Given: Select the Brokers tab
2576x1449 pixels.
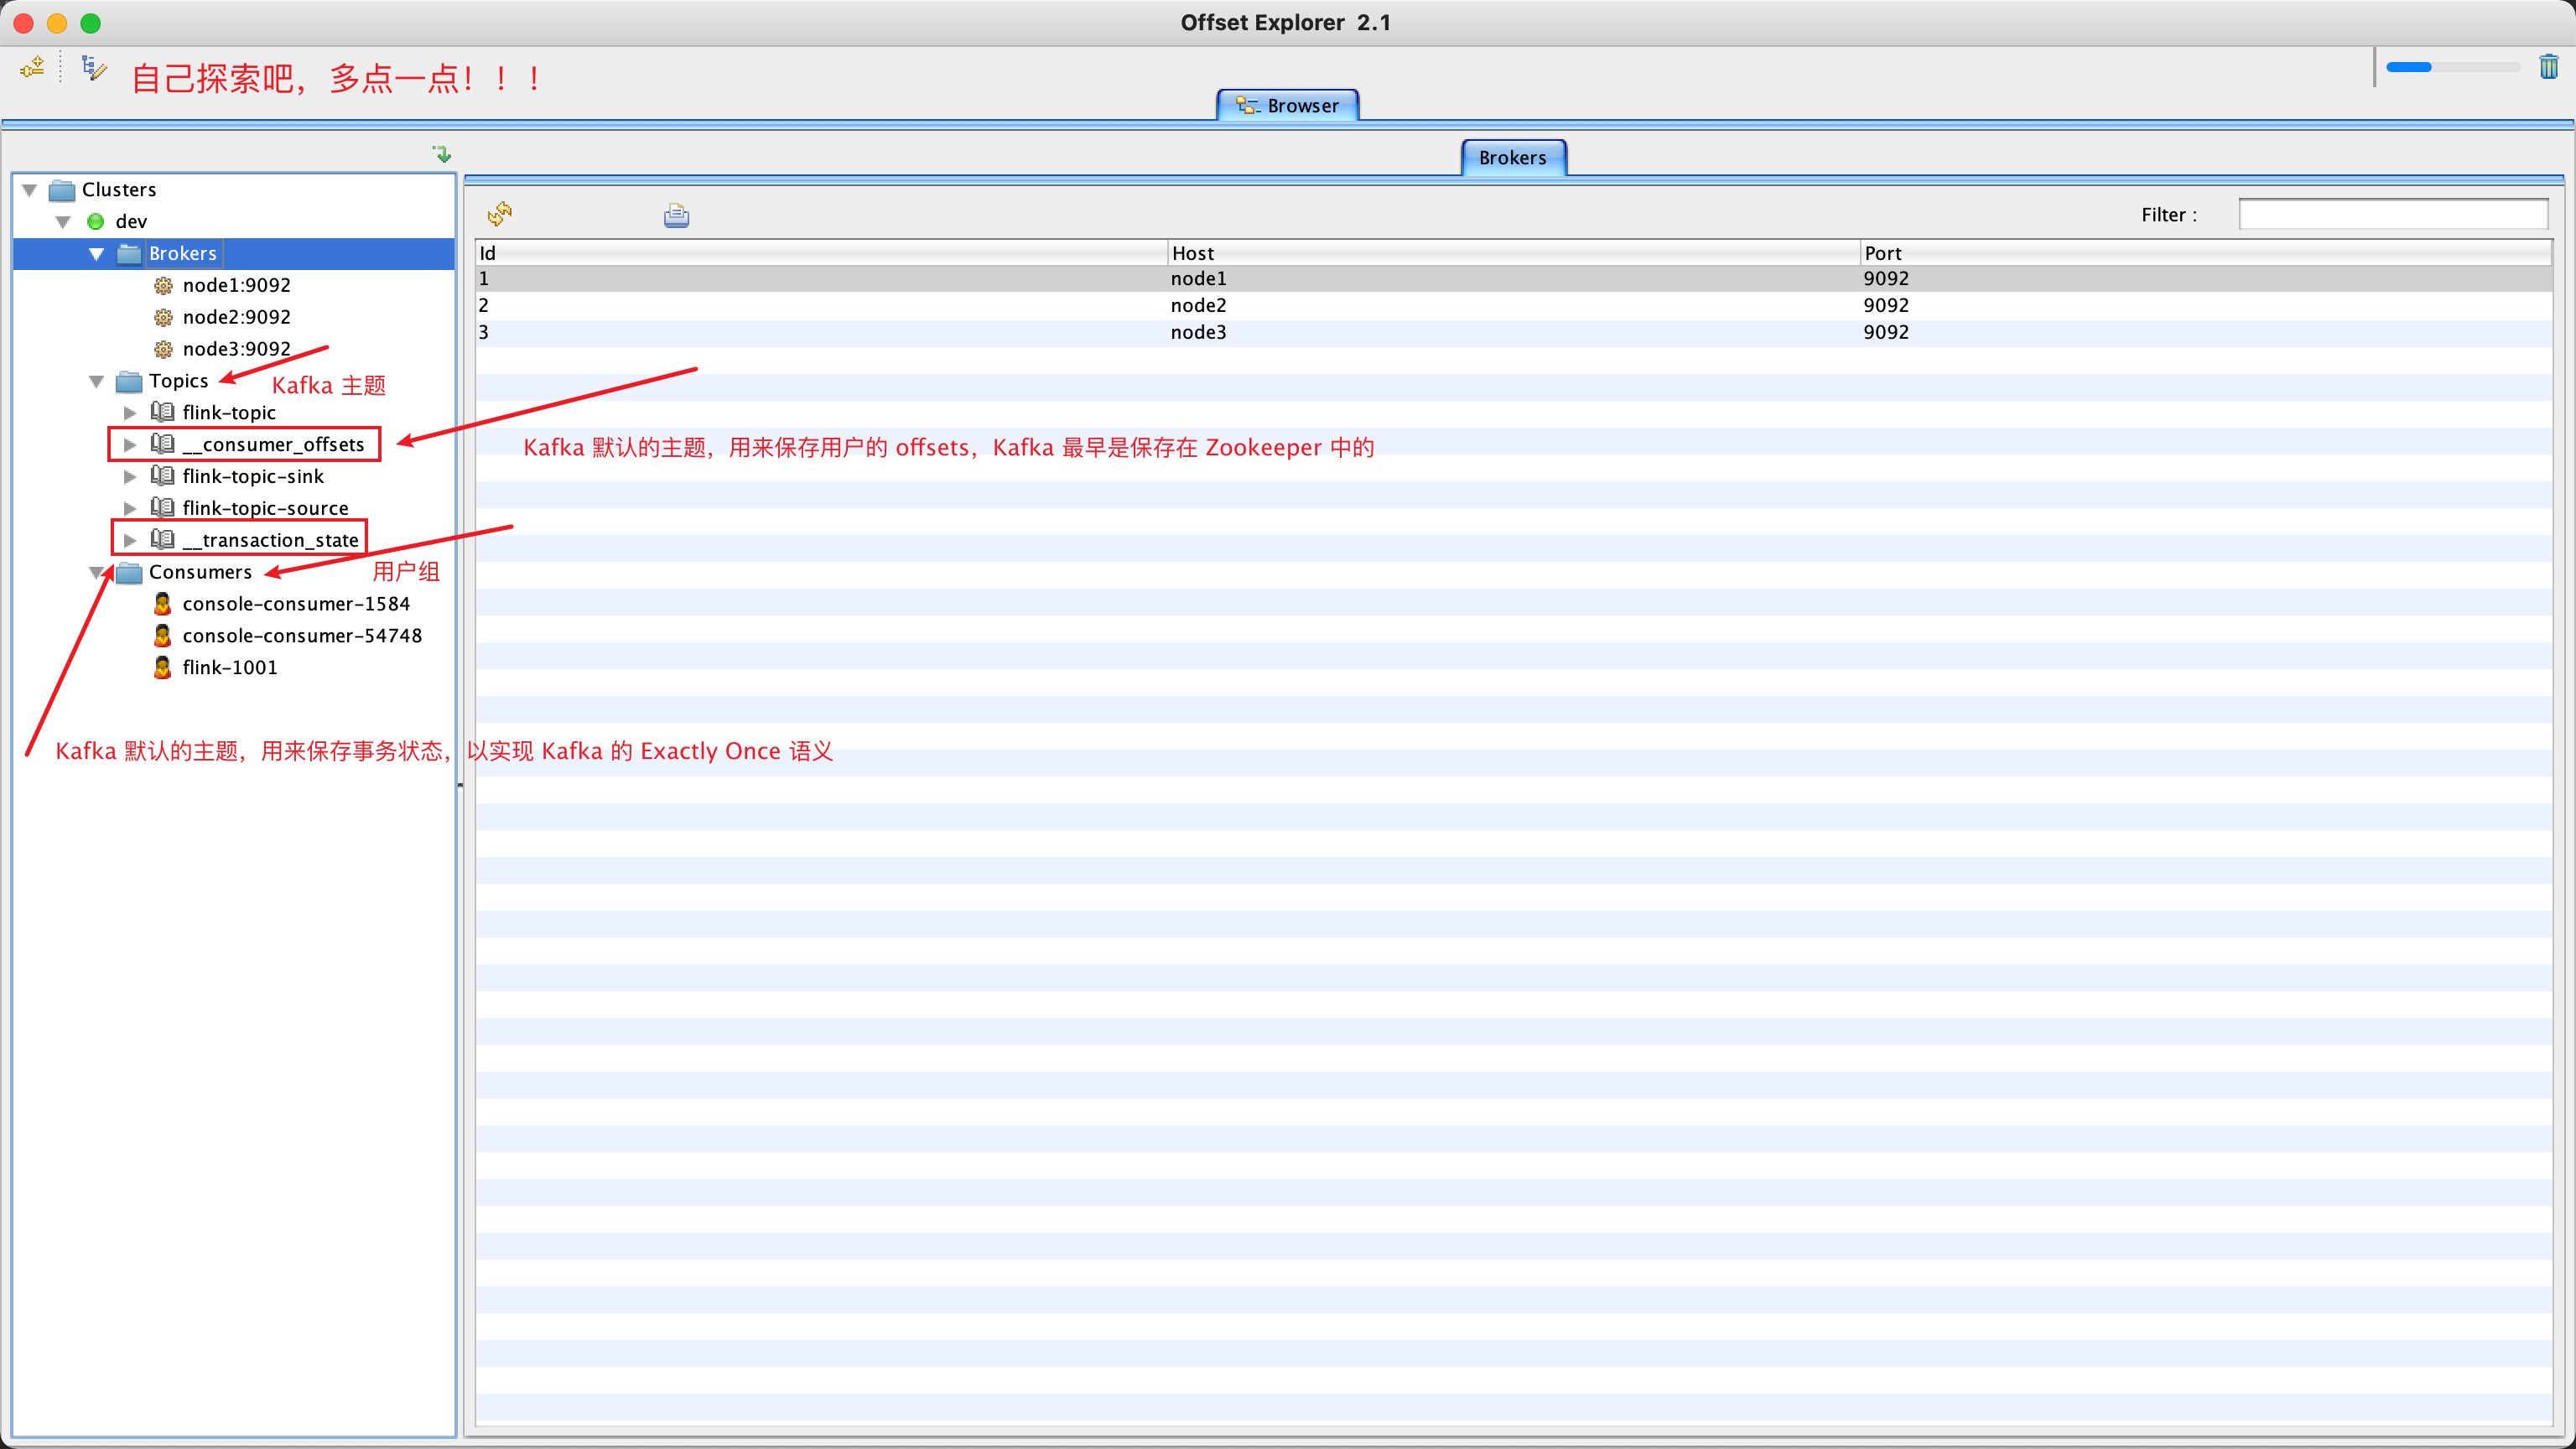Looking at the screenshot, I should point(1512,157).
